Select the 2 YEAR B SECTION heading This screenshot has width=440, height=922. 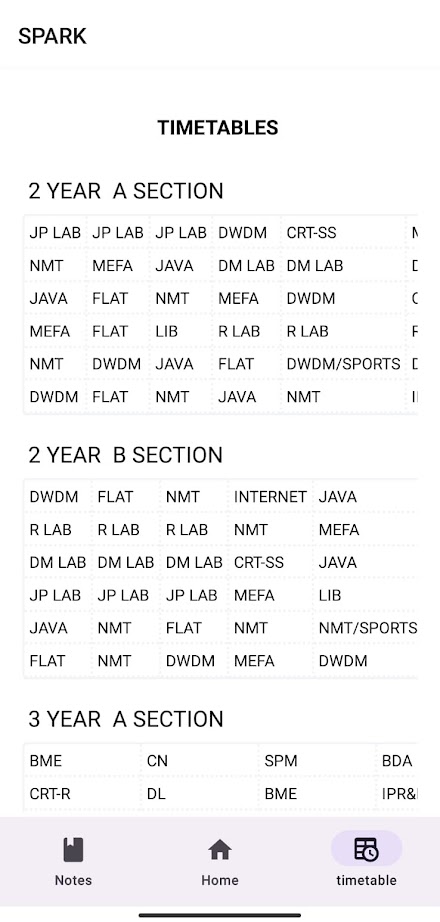click(126, 455)
